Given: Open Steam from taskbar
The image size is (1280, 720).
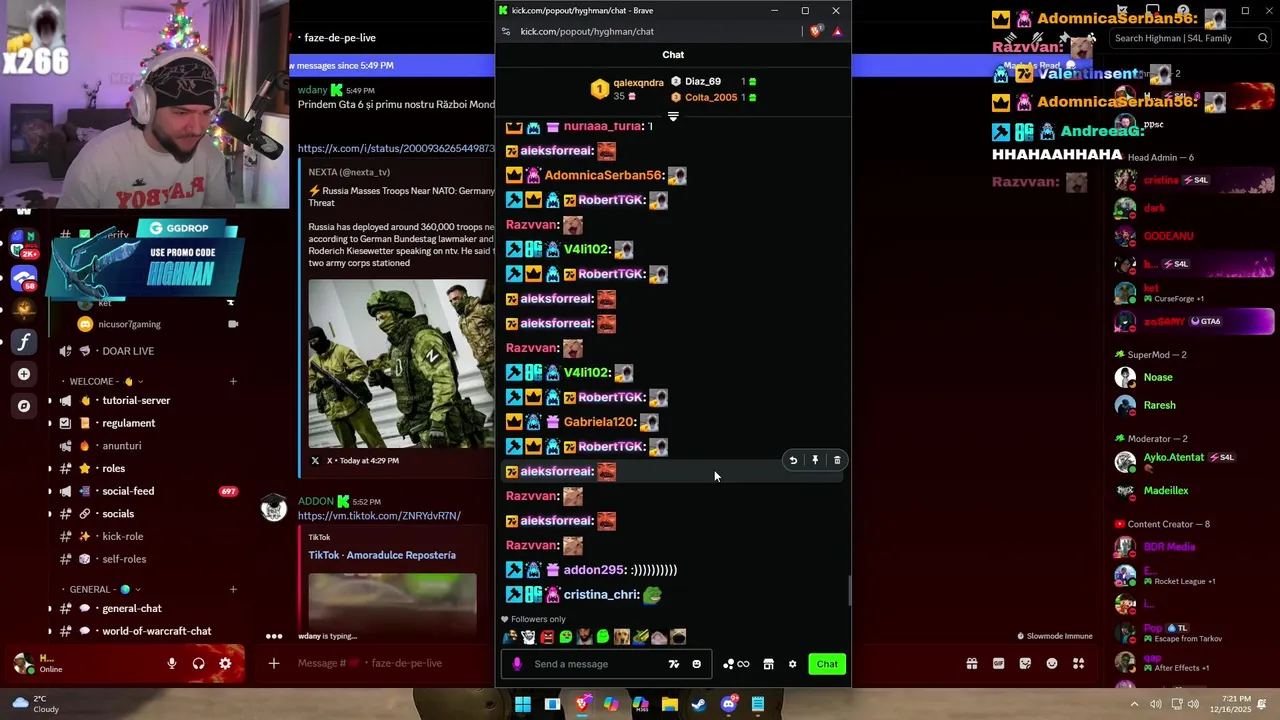Looking at the screenshot, I should 699,704.
